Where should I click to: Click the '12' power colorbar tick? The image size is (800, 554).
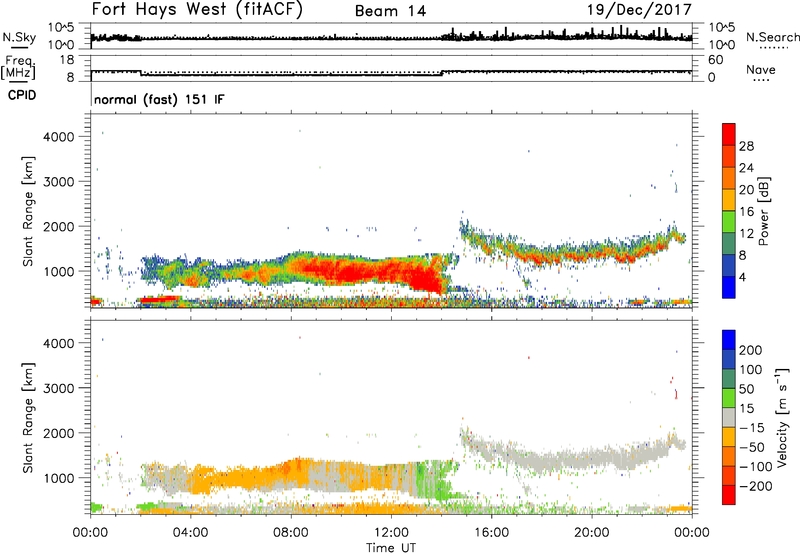(746, 233)
